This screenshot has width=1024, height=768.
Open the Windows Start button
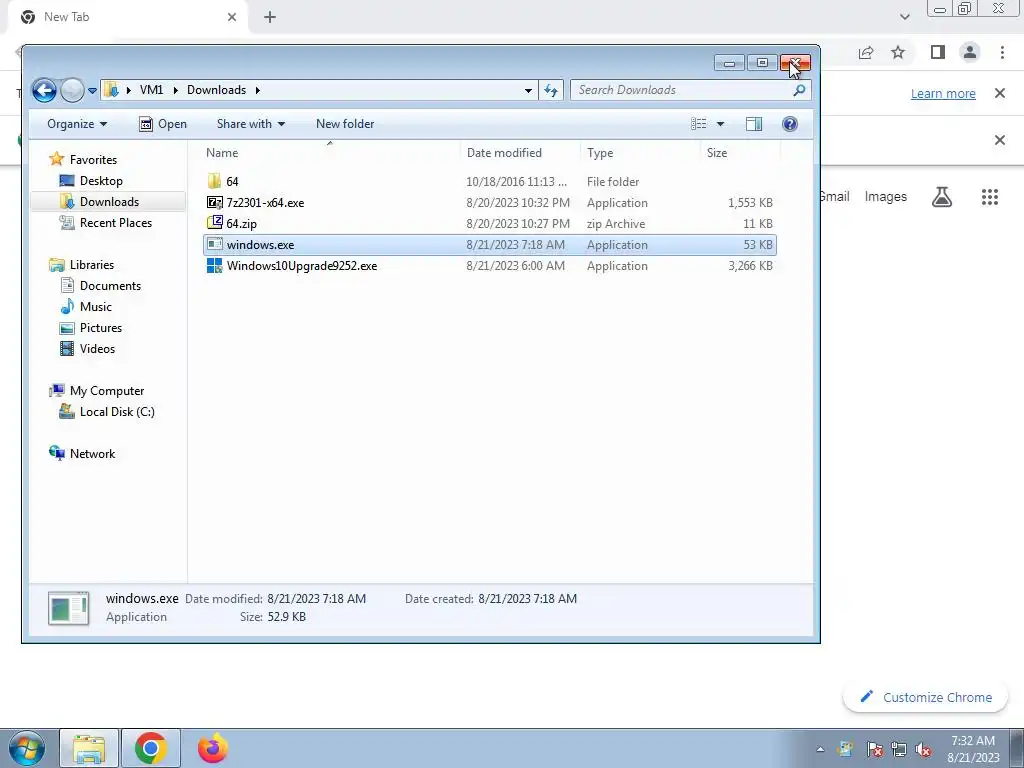(x=27, y=748)
